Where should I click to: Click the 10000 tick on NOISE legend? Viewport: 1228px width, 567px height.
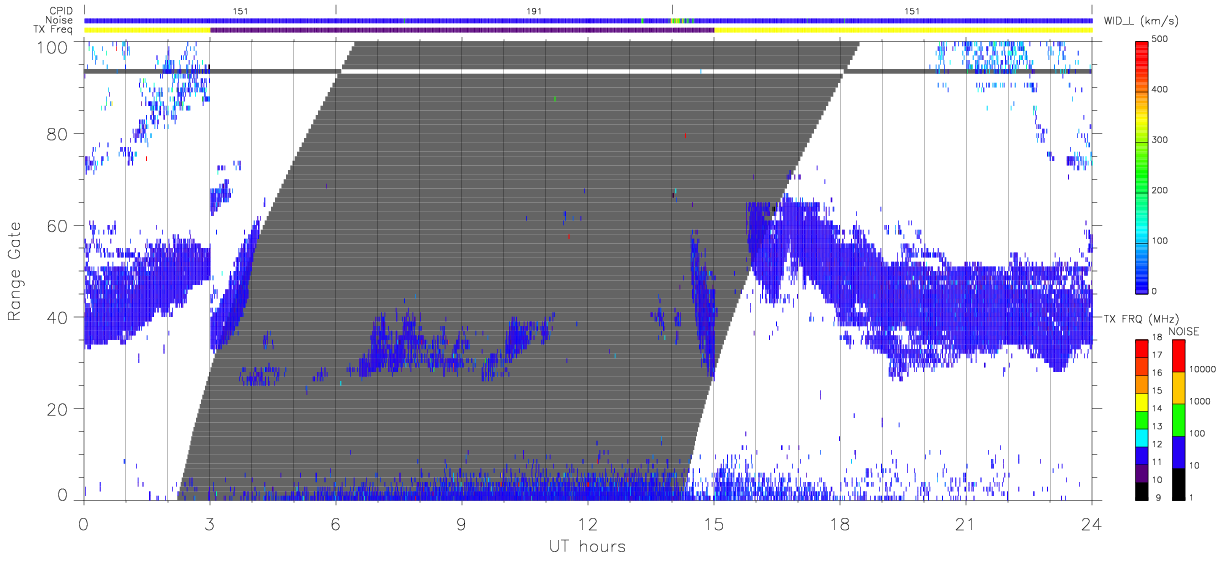pyautogui.click(x=1202, y=368)
